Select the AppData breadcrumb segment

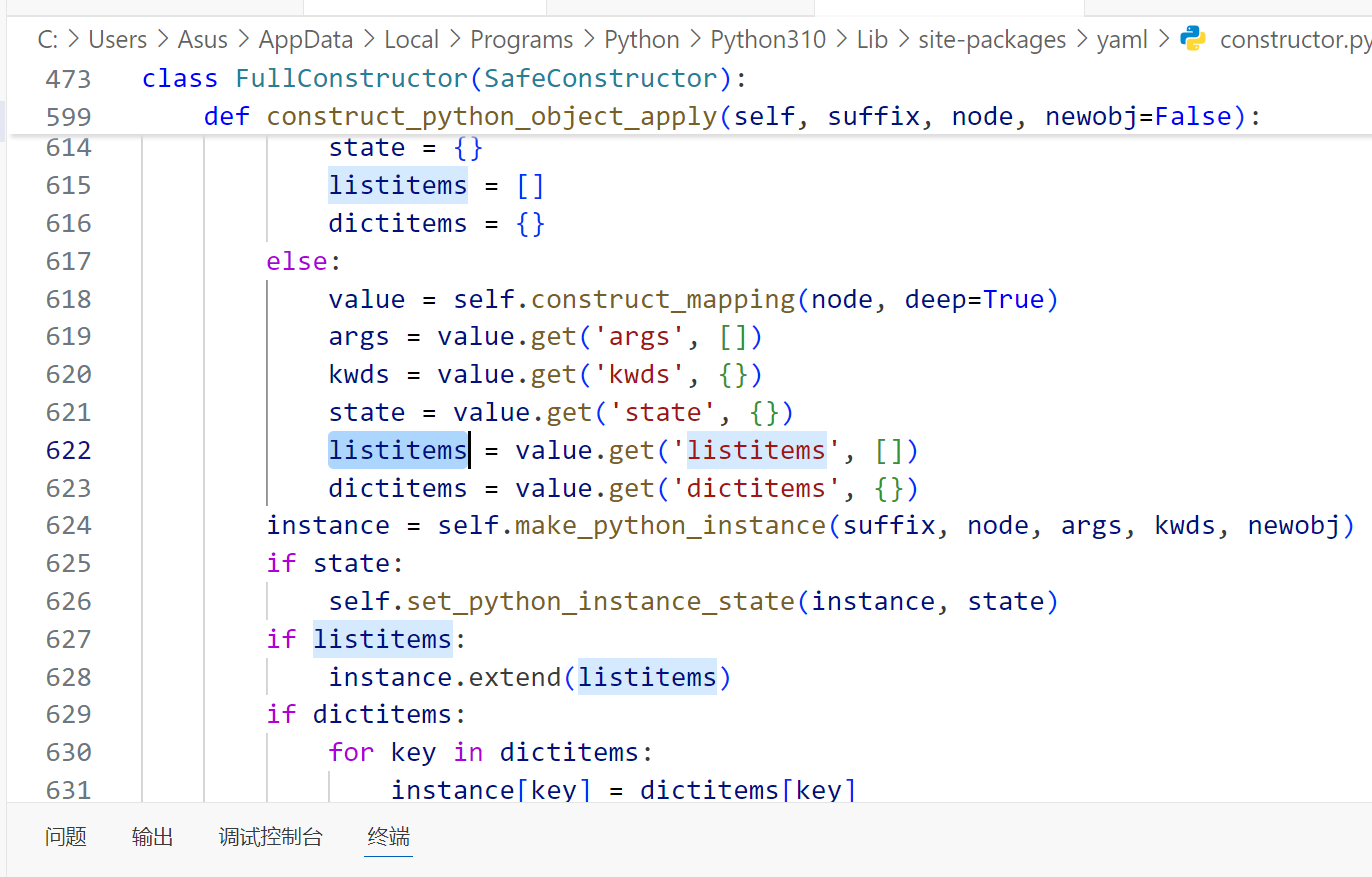point(306,40)
